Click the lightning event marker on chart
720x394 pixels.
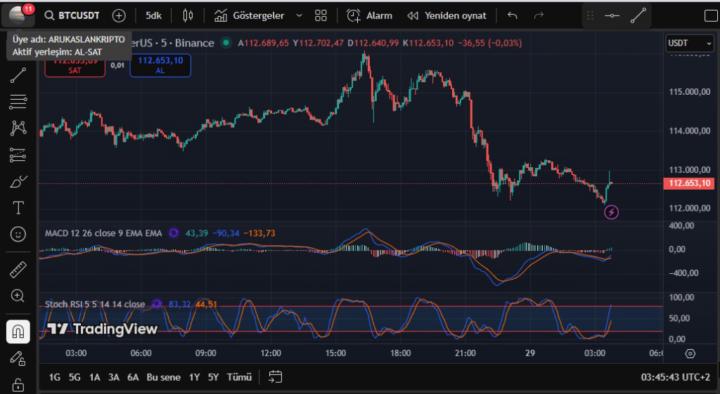611,212
